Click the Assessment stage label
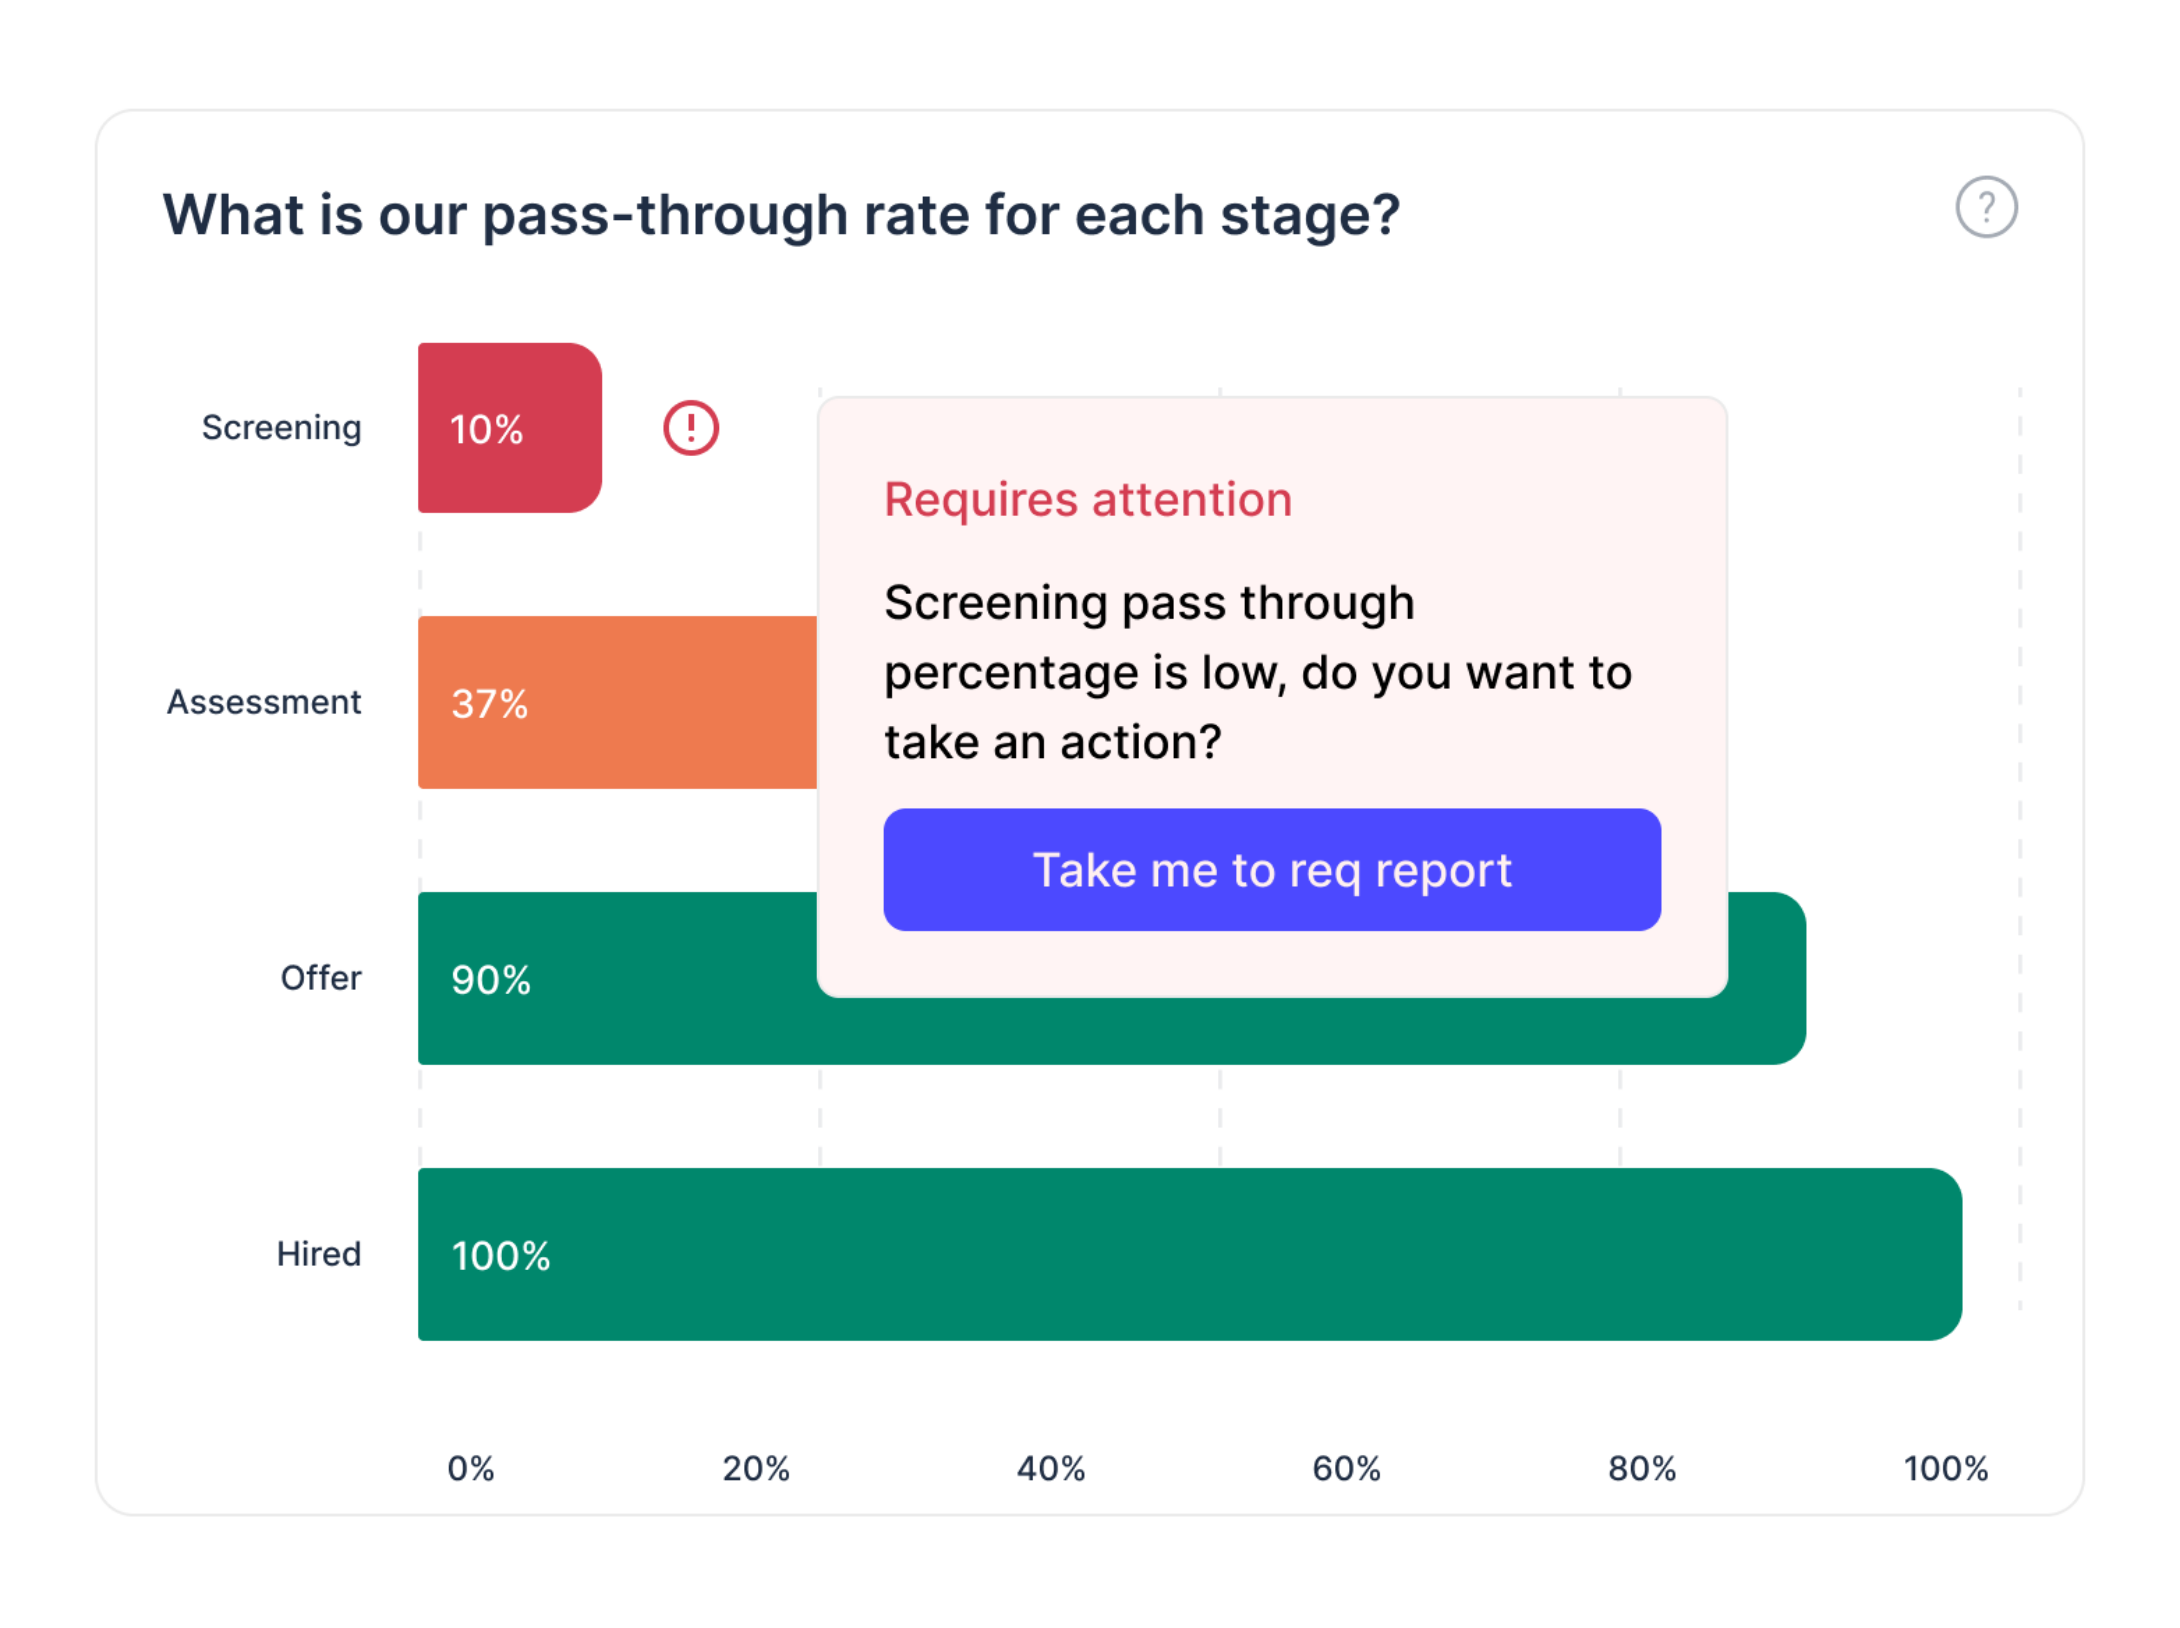 click(263, 702)
